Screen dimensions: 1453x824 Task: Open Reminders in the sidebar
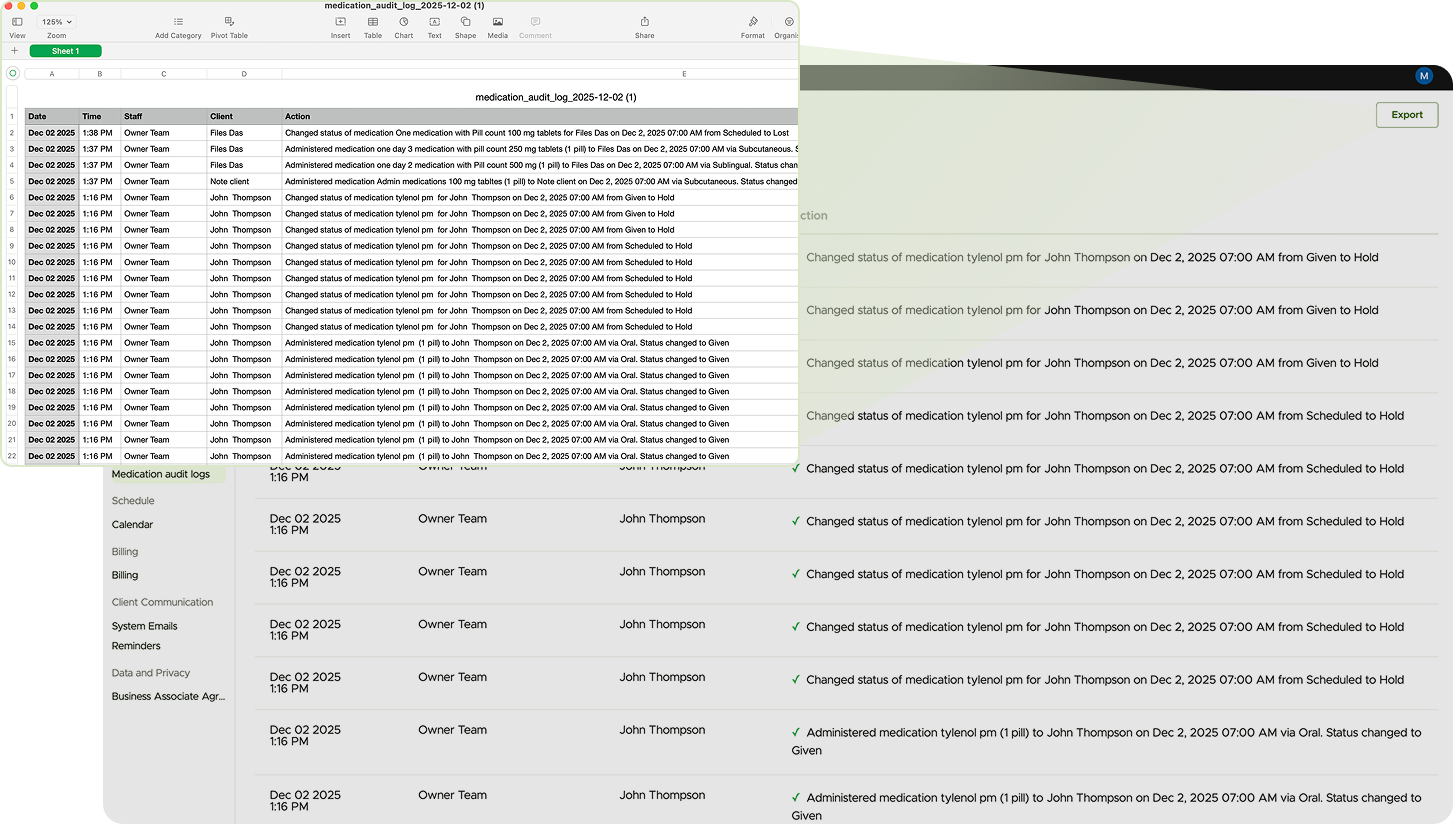tap(136, 646)
